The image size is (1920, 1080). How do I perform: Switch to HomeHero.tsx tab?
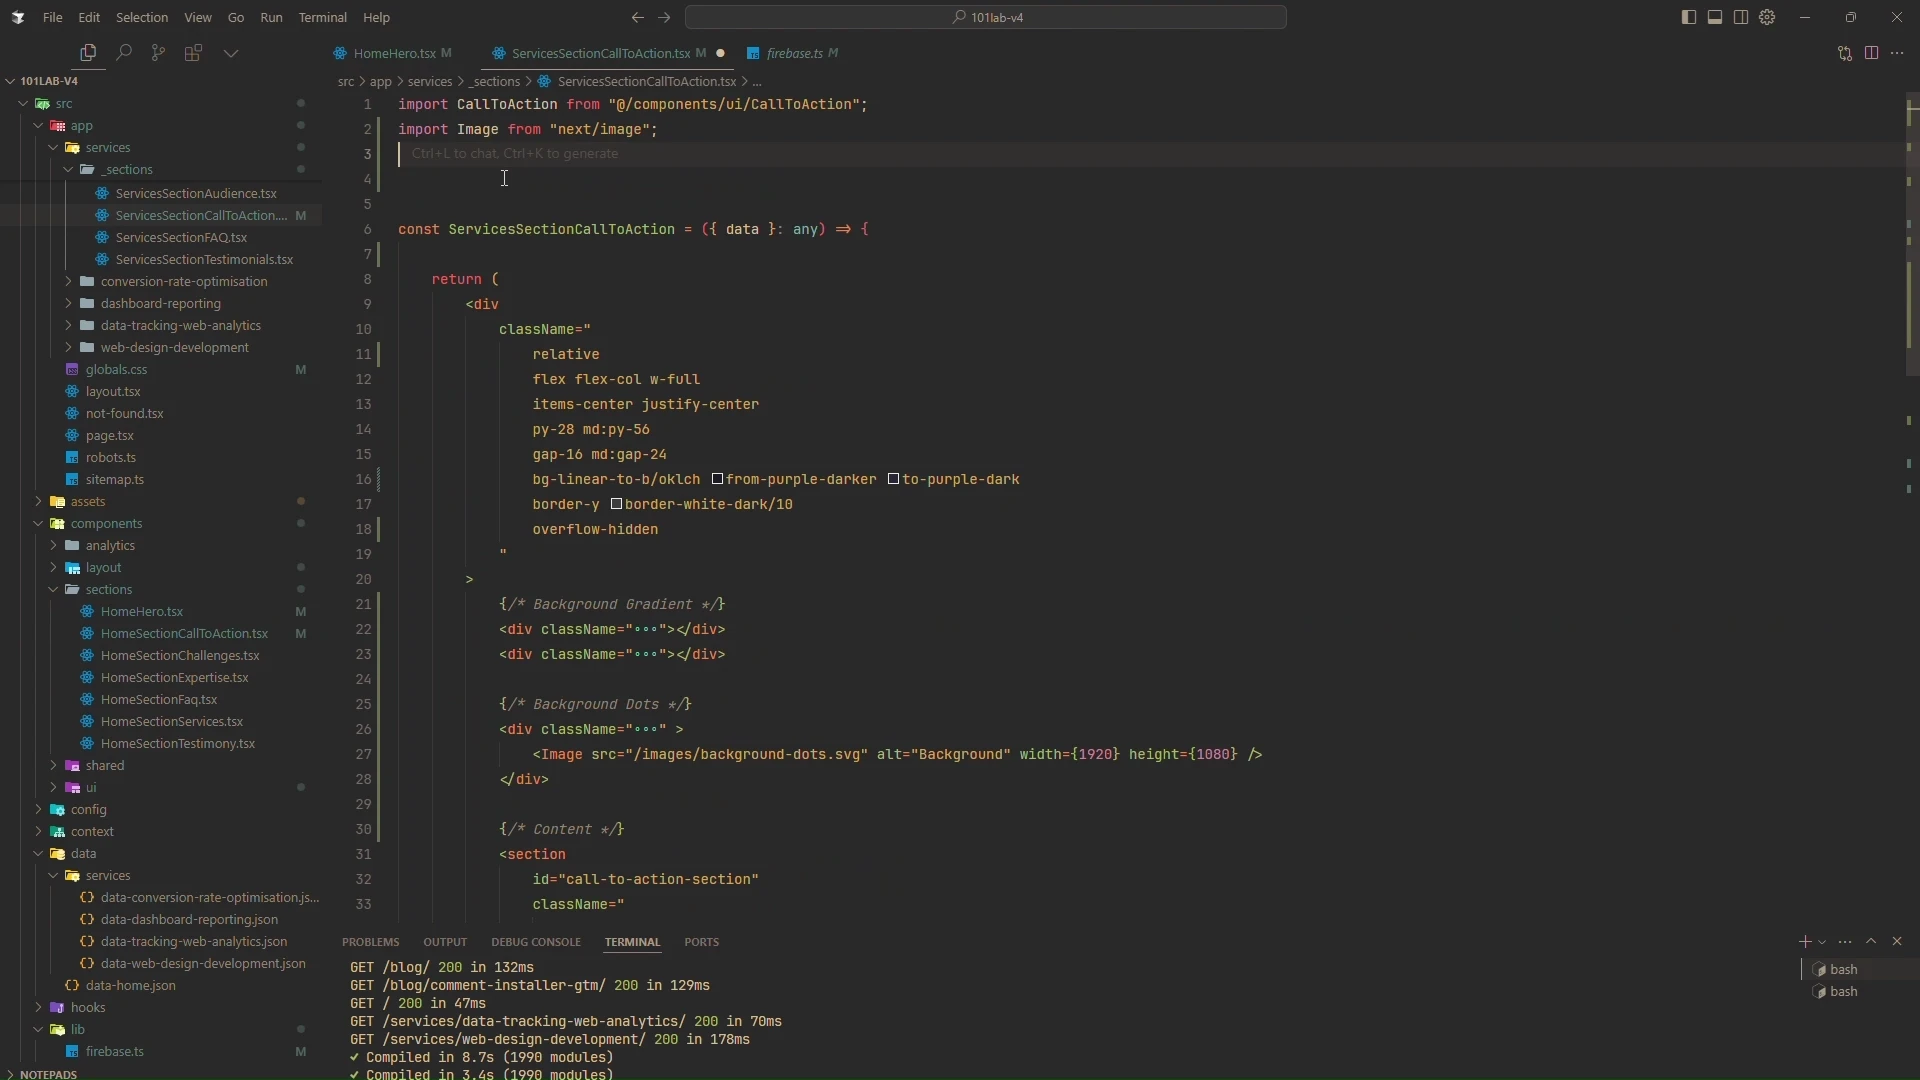coord(394,53)
